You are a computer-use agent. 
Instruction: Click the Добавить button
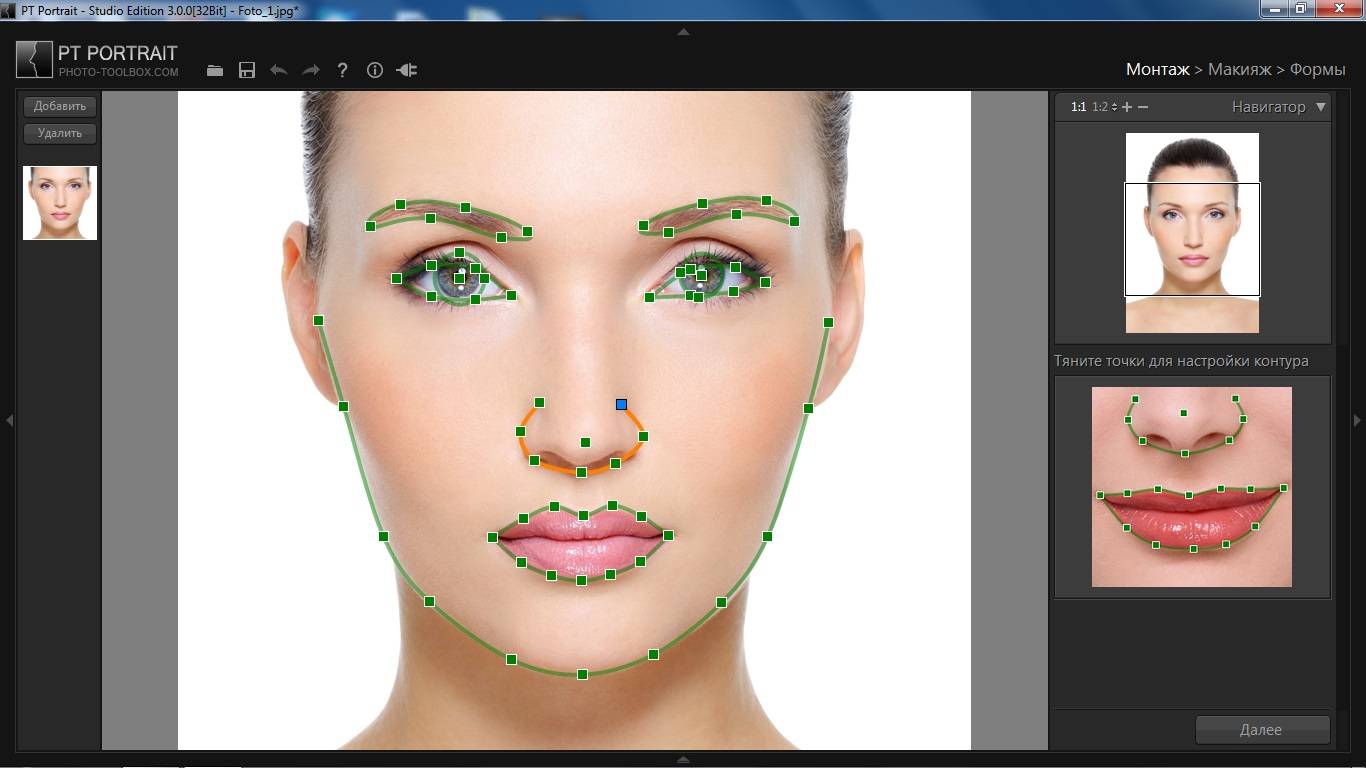[x=60, y=106]
